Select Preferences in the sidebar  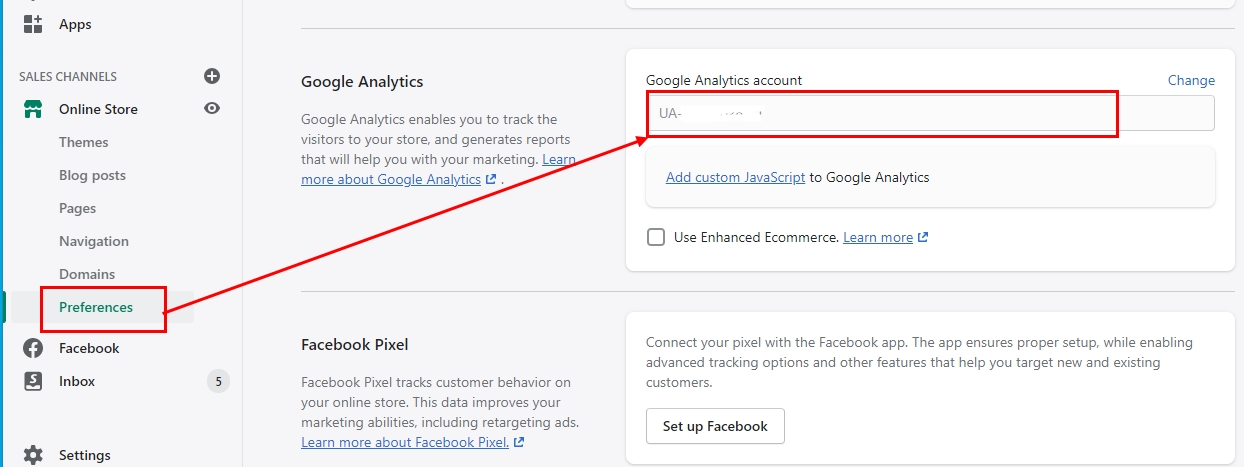[96, 307]
